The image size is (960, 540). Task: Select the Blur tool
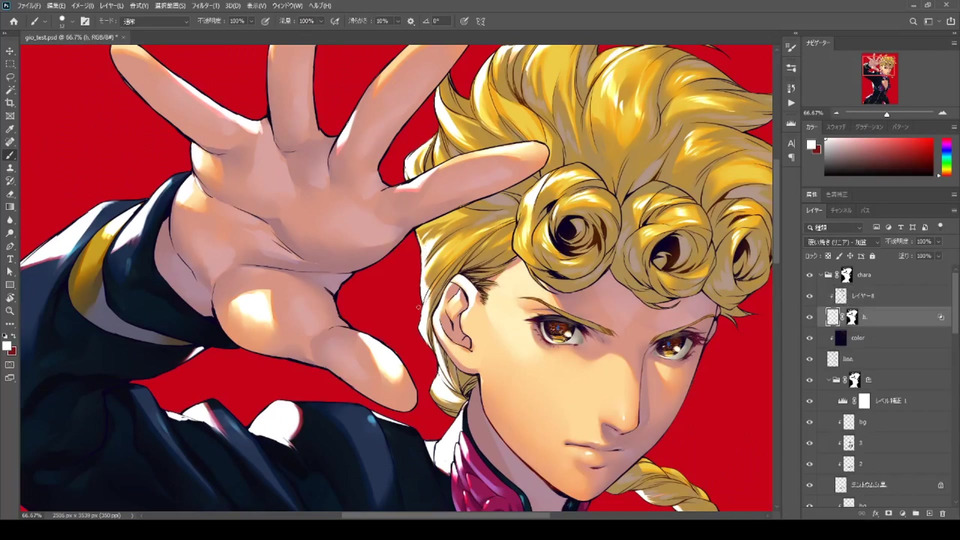point(10,220)
